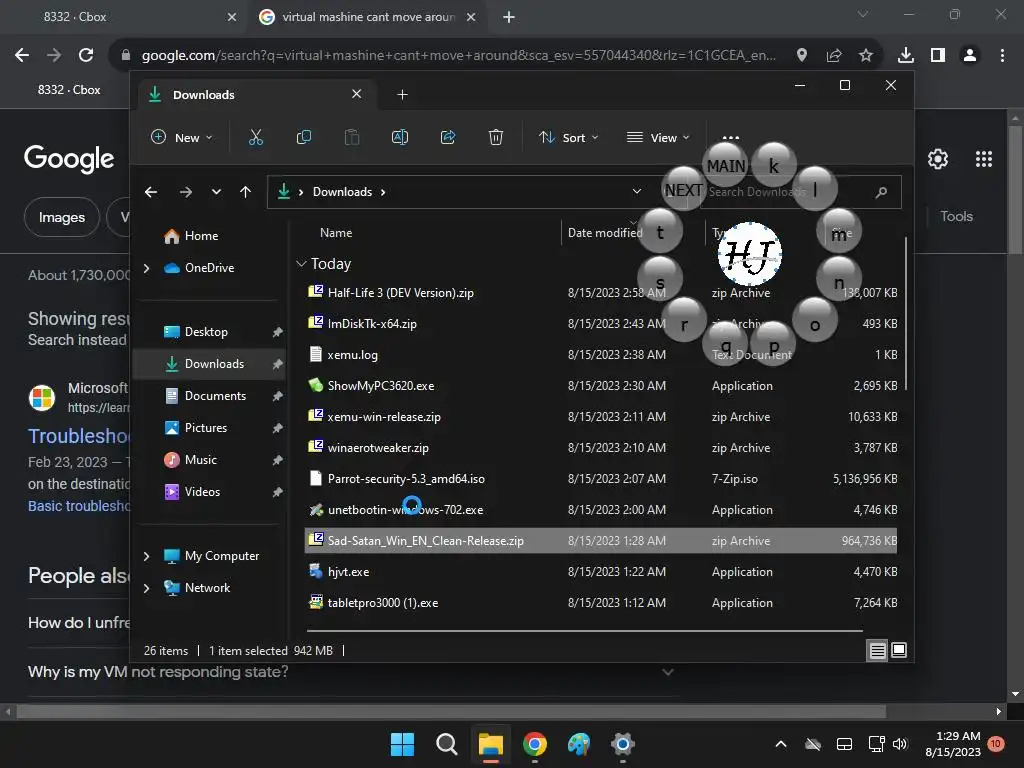Expand the My Computer tree node

point(146,556)
